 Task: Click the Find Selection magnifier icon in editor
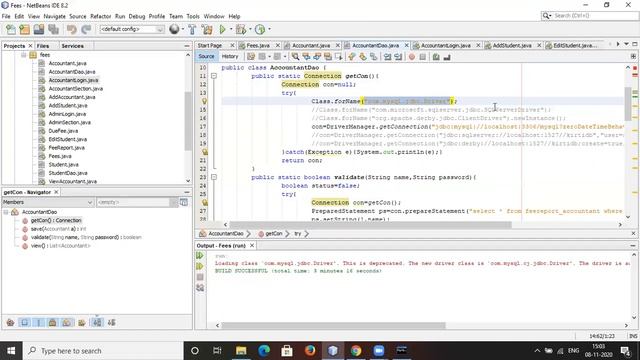click(x=295, y=57)
